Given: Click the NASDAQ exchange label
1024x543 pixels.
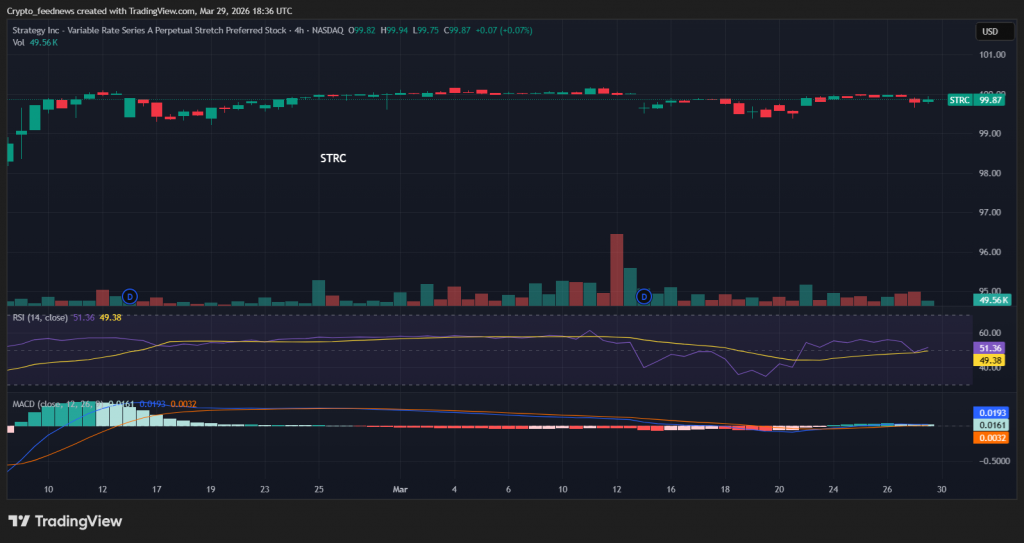Looking at the screenshot, I should (x=326, y=30).
